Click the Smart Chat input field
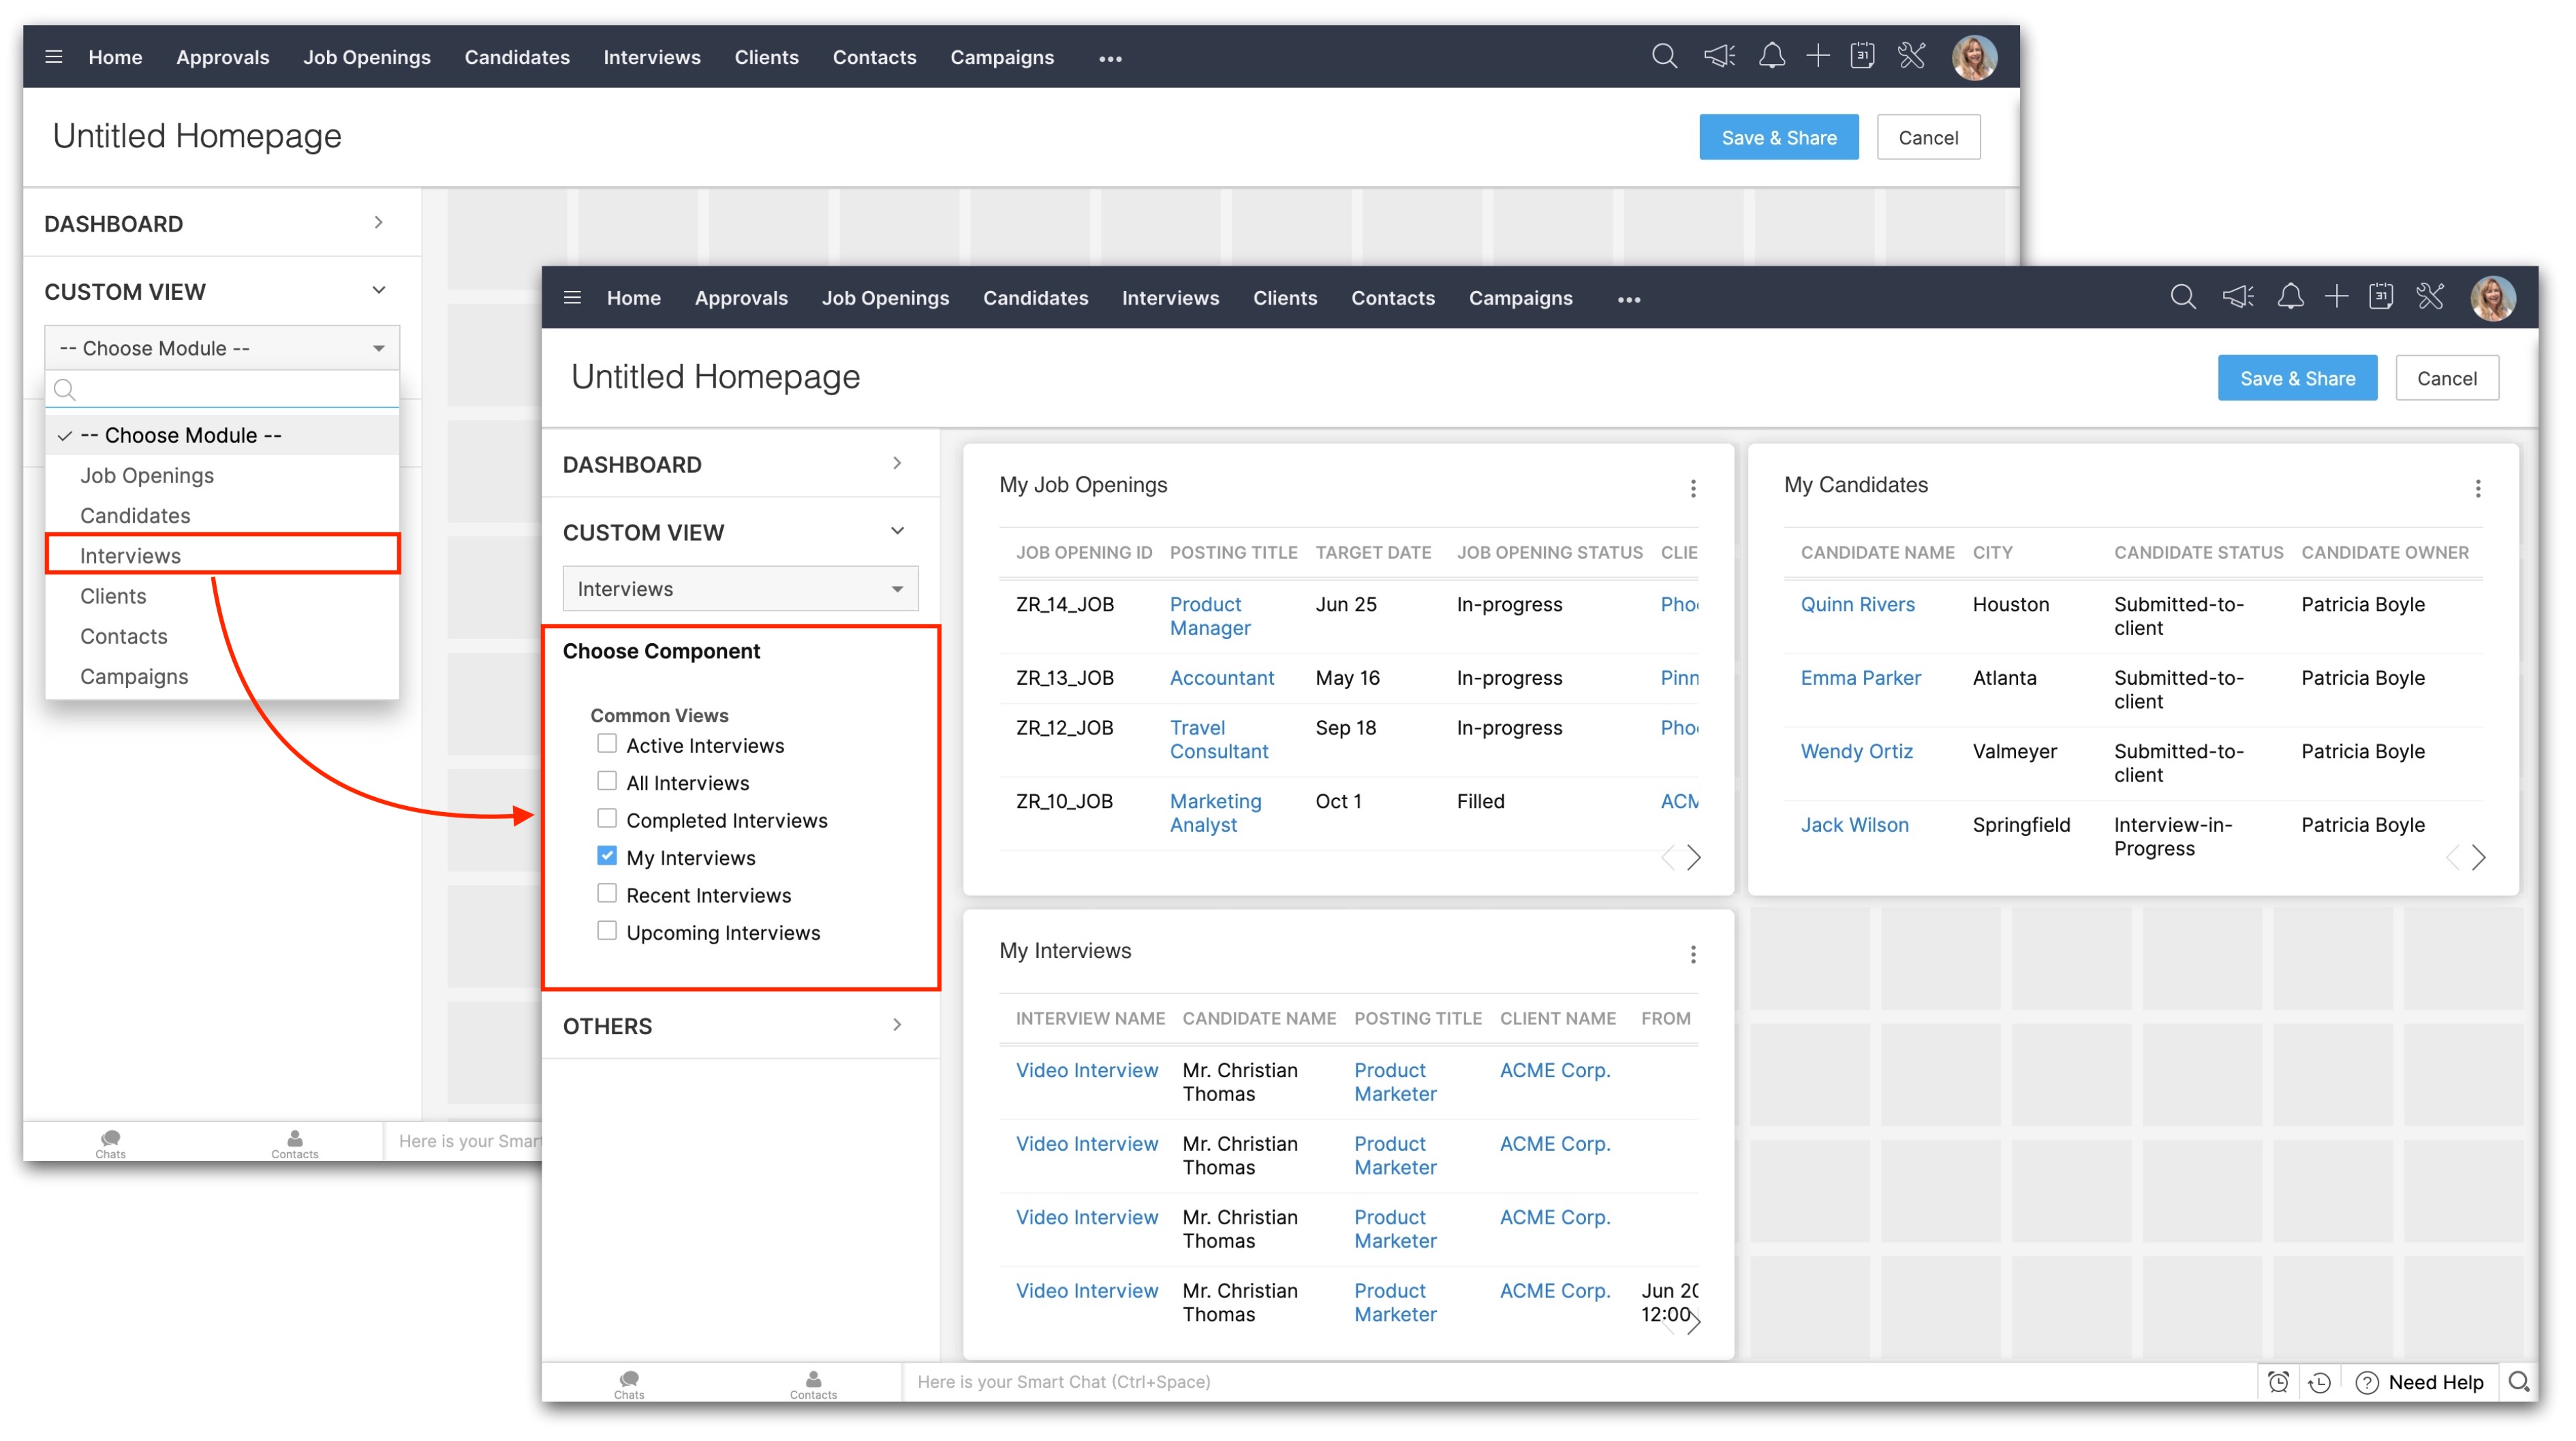Viewport: 2576px width, 1441px height. pos(1064,1381)
